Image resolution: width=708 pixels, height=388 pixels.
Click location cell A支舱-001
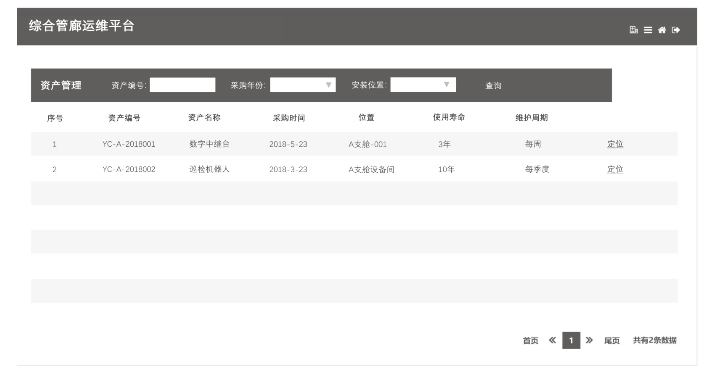coord(368,145)
